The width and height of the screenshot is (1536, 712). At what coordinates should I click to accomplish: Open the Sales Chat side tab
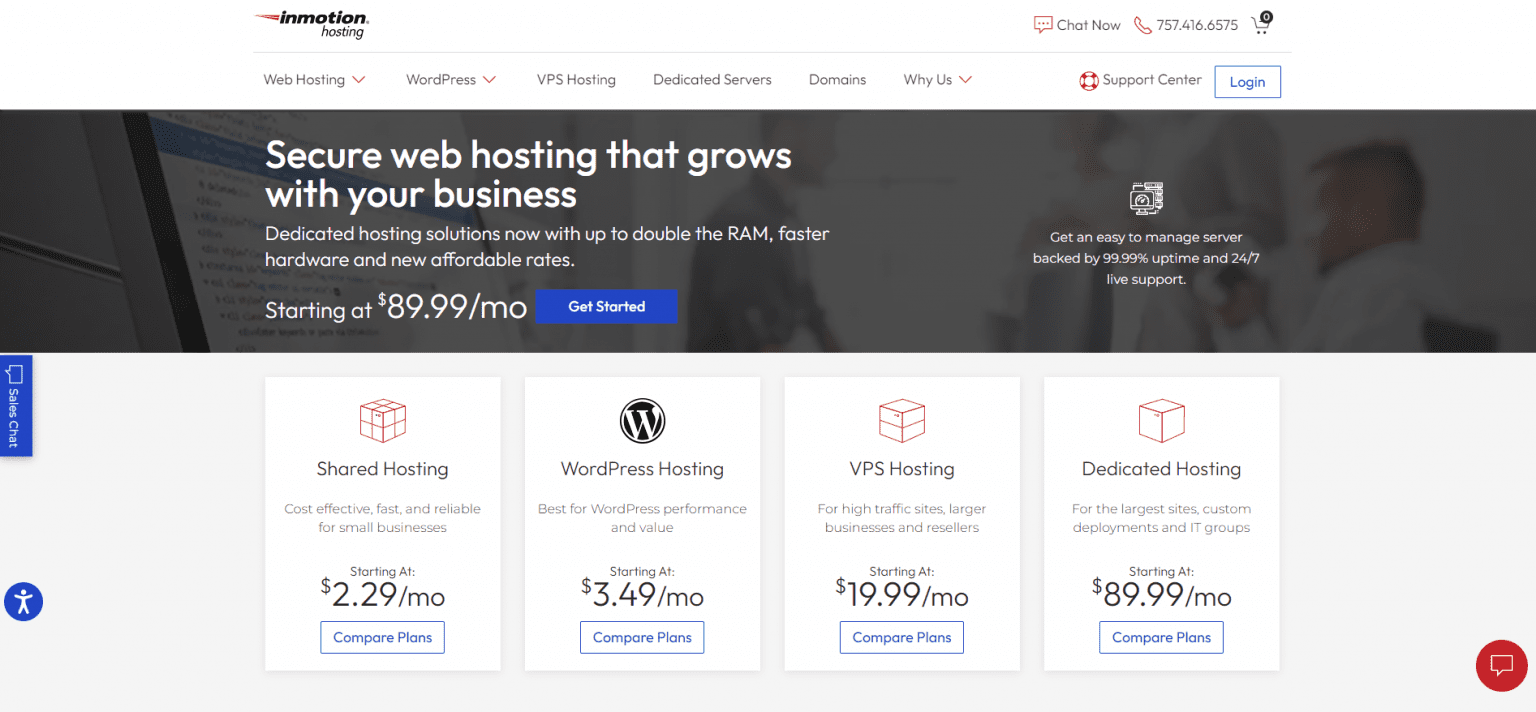coord(15,405)
